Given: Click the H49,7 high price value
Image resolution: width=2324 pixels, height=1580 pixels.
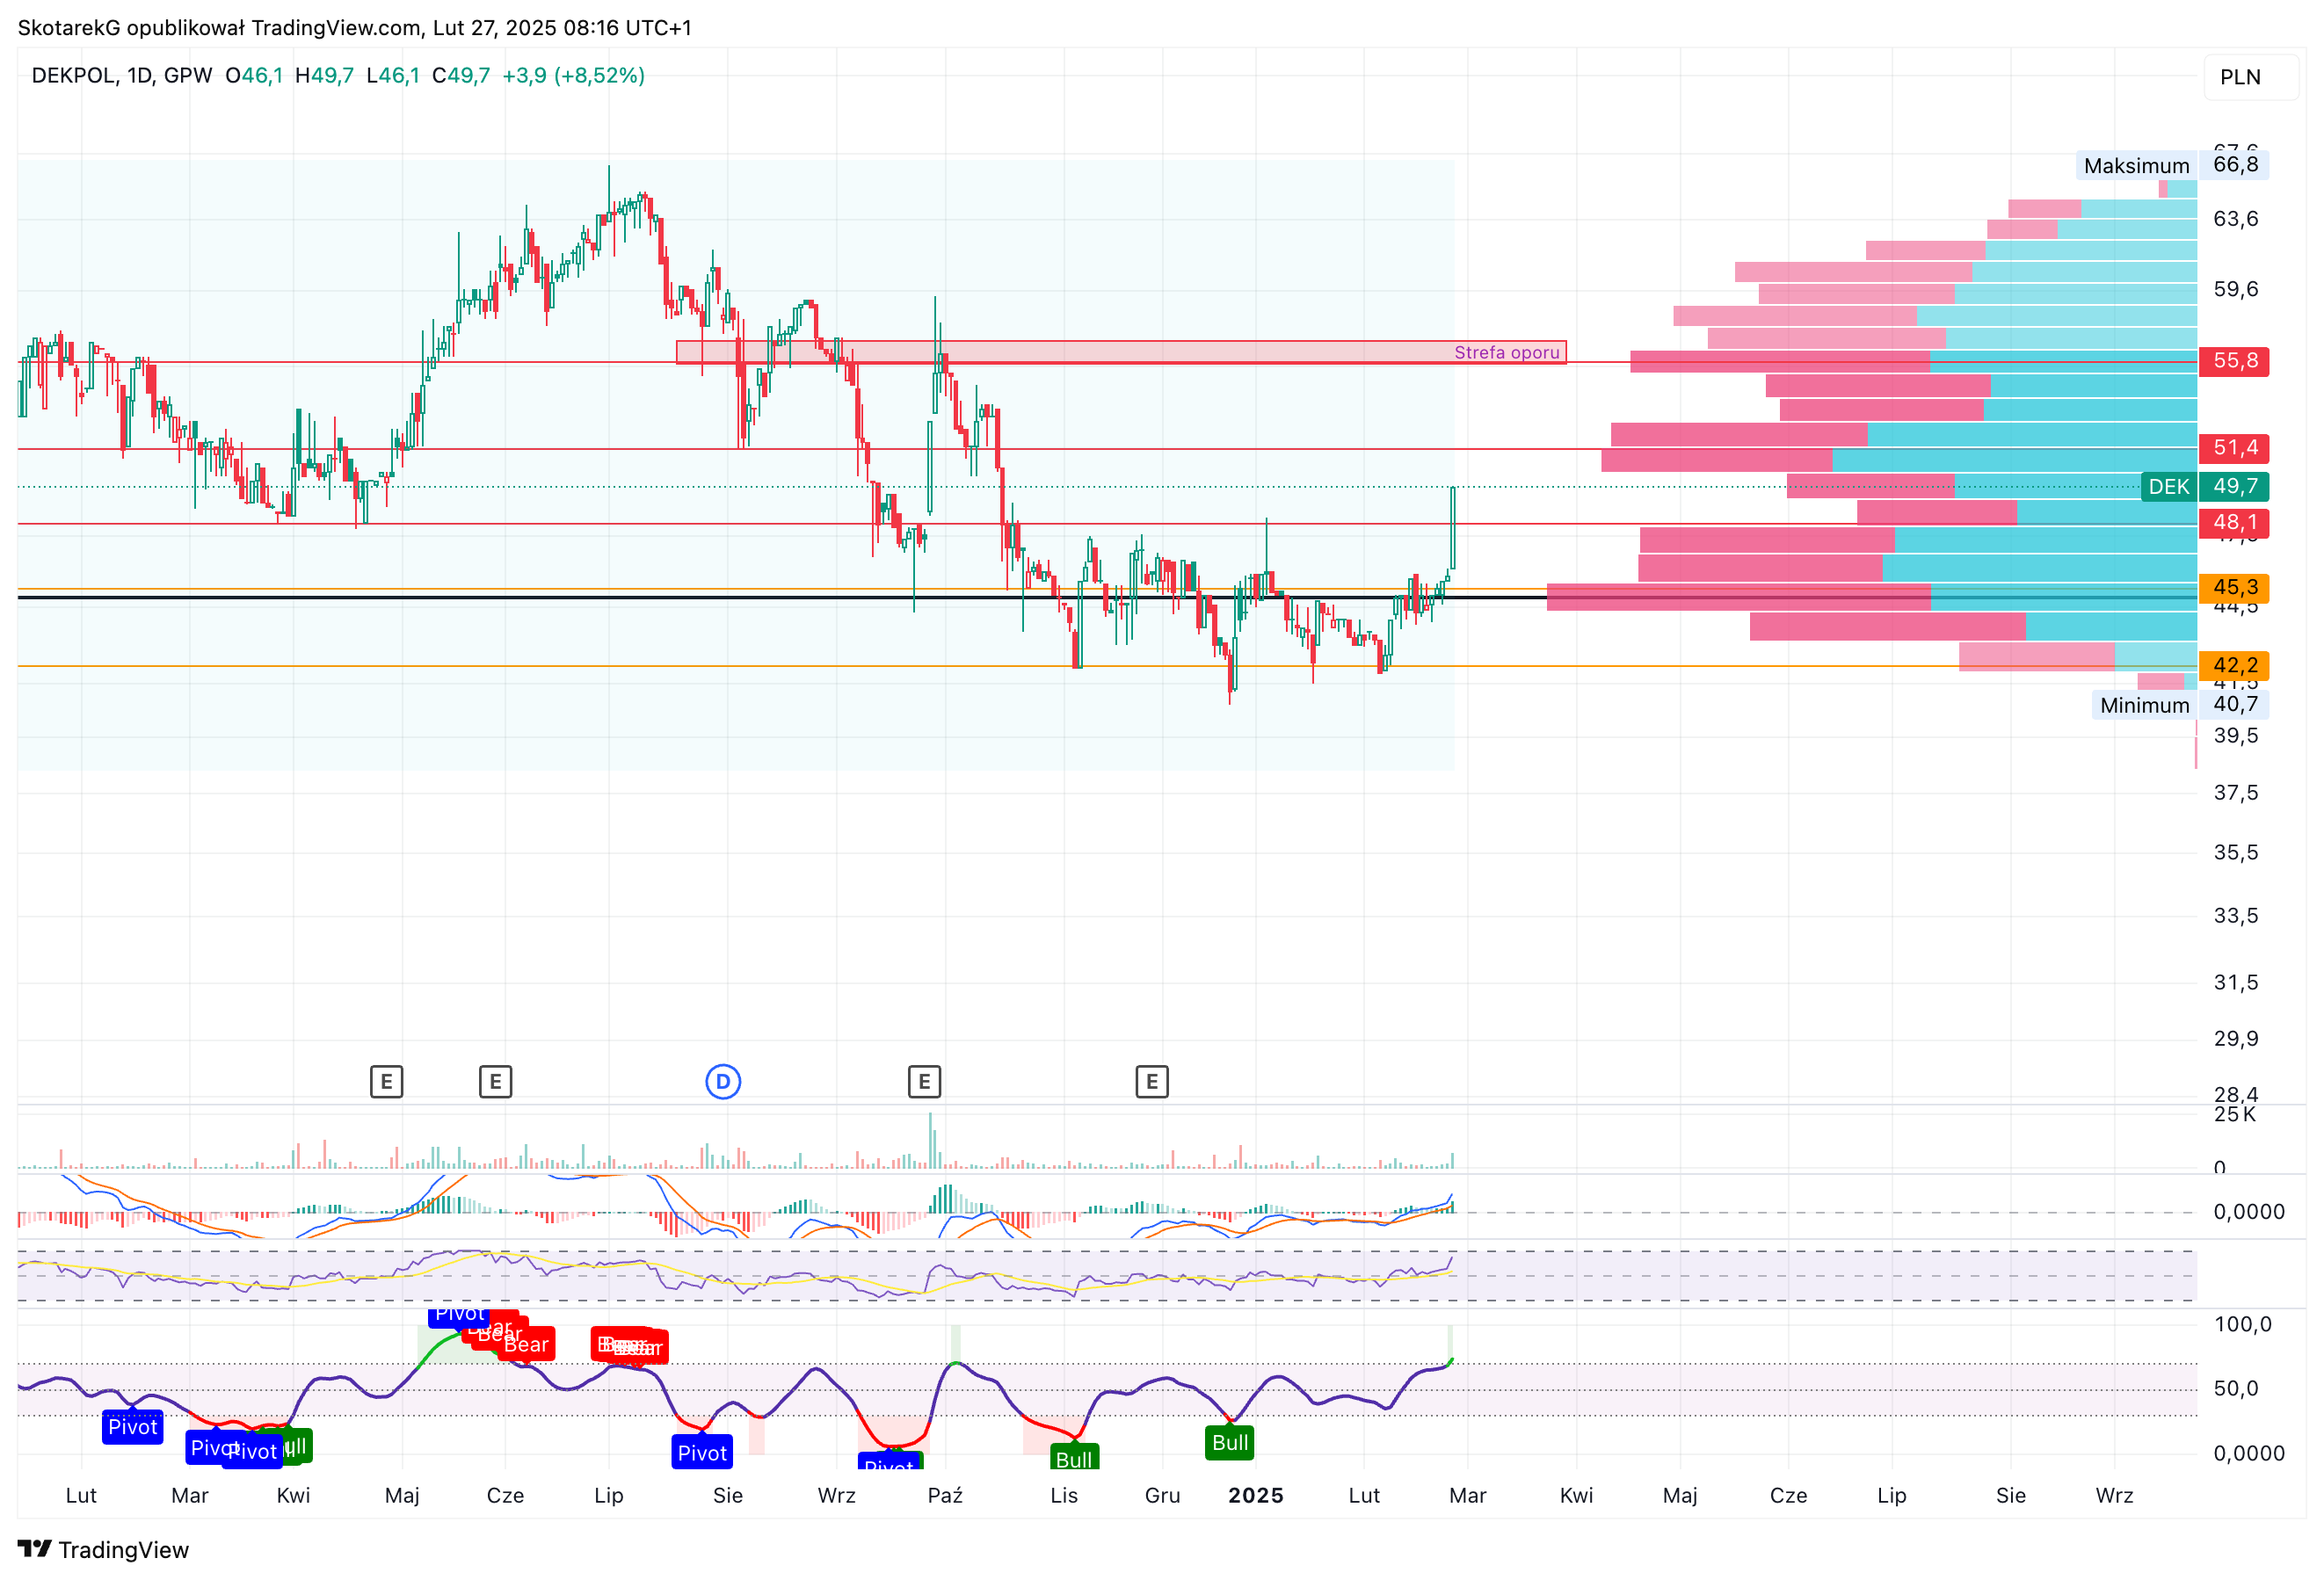Looking at the screenshot, I should click(324, 76).
